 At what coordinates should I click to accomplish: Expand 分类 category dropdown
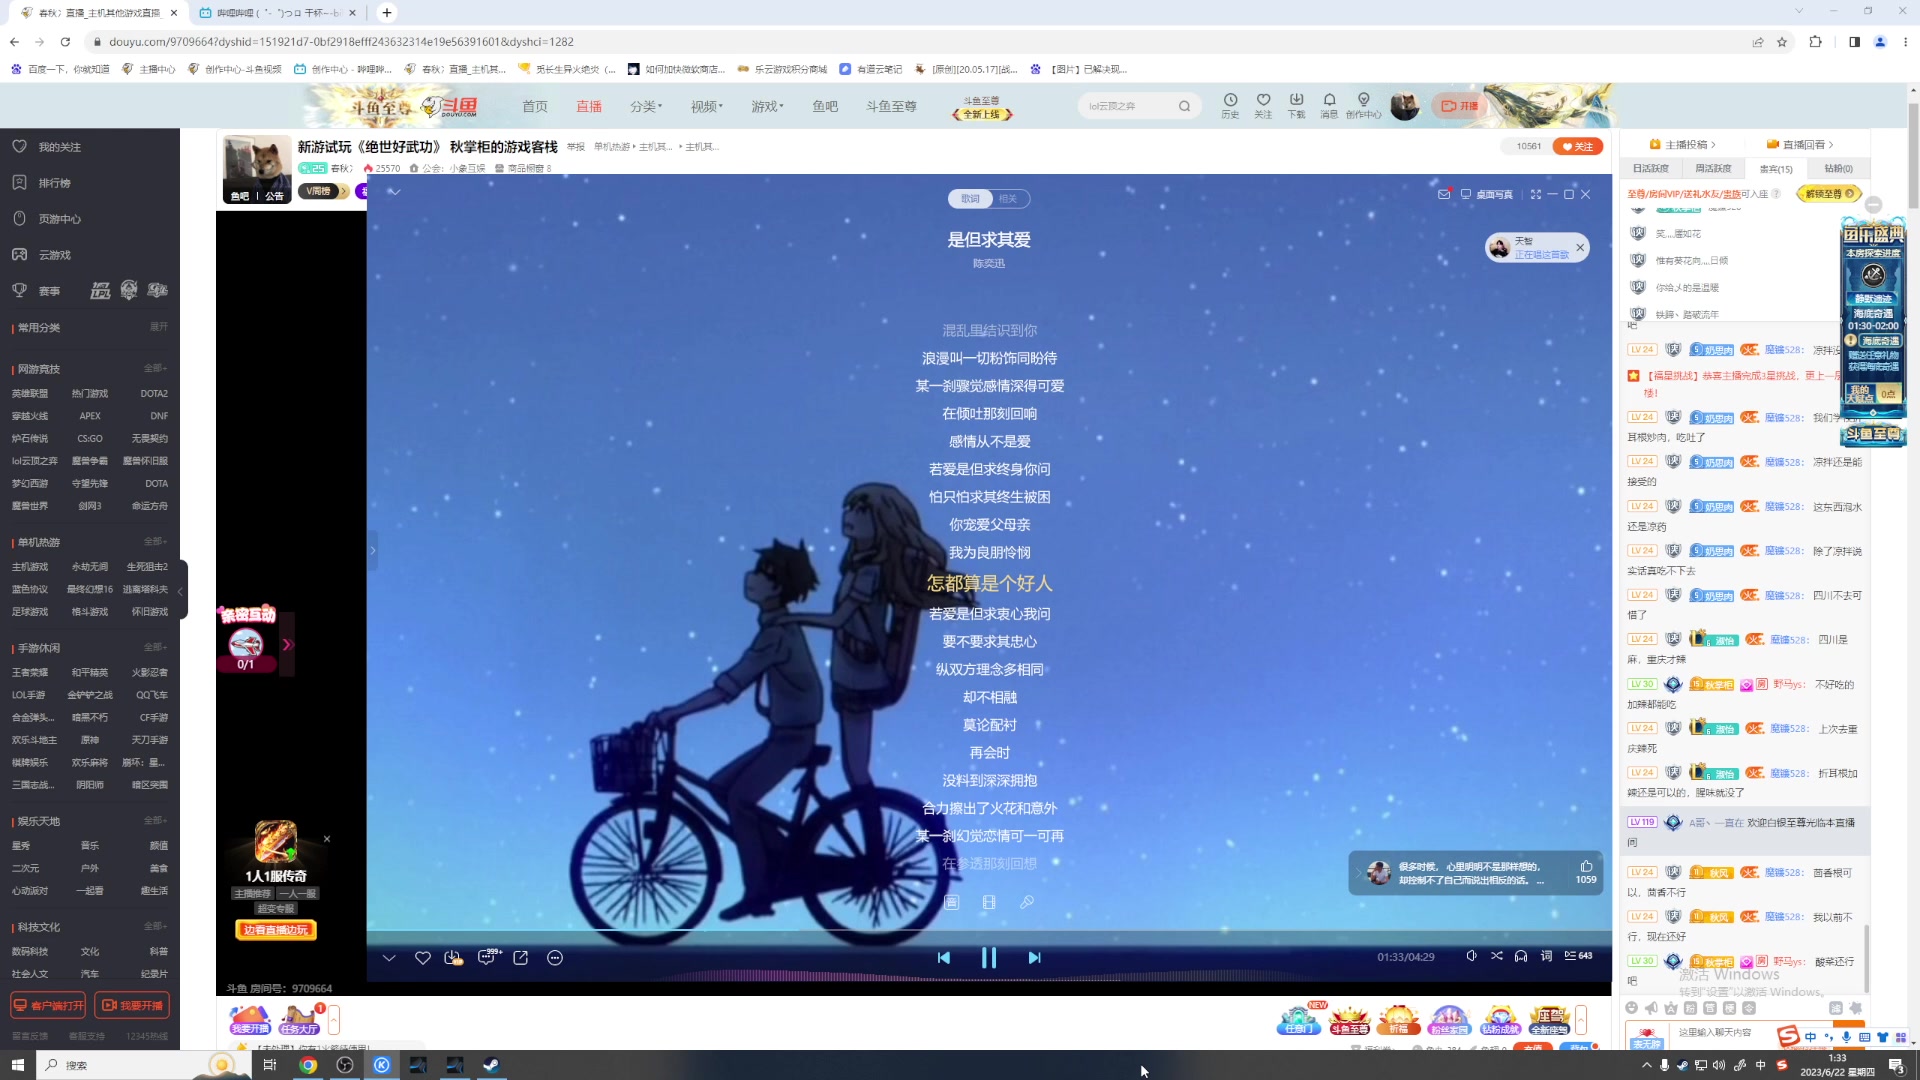coord(646,106)
